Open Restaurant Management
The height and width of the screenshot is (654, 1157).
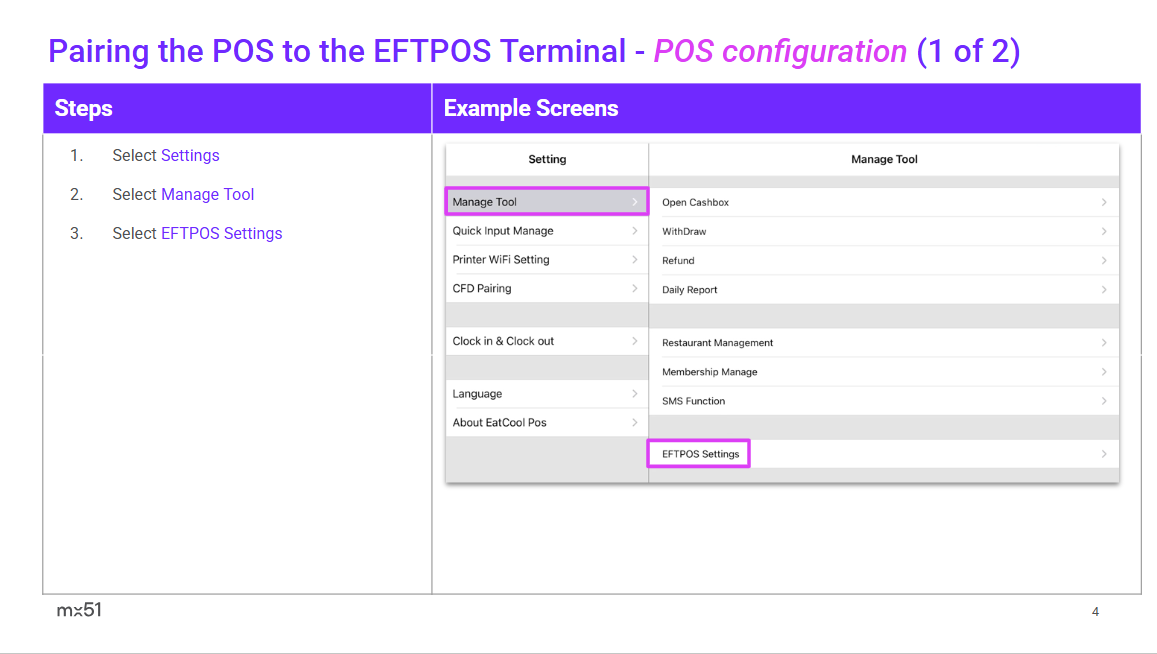[x=718, y=343]
